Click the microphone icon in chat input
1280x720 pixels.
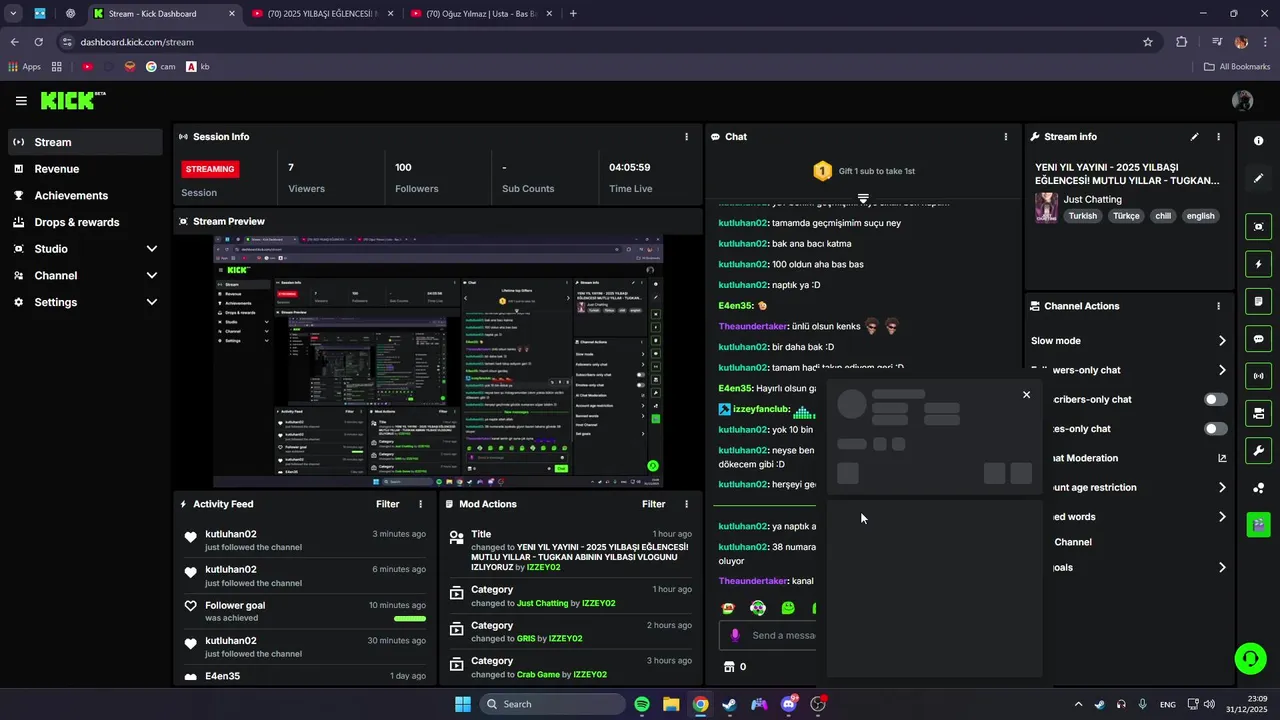pos(735,635)
